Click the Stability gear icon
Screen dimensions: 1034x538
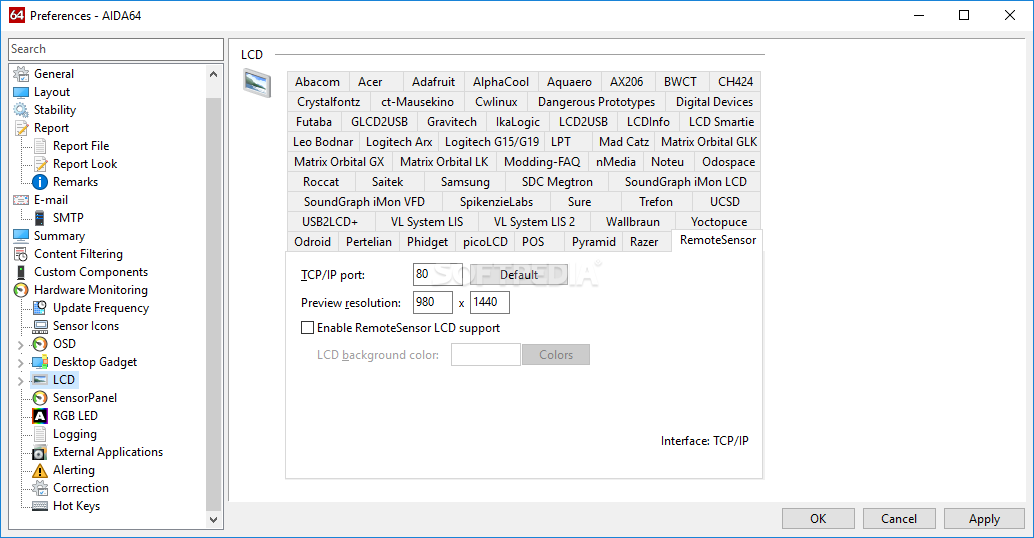[x=21, y=110]
